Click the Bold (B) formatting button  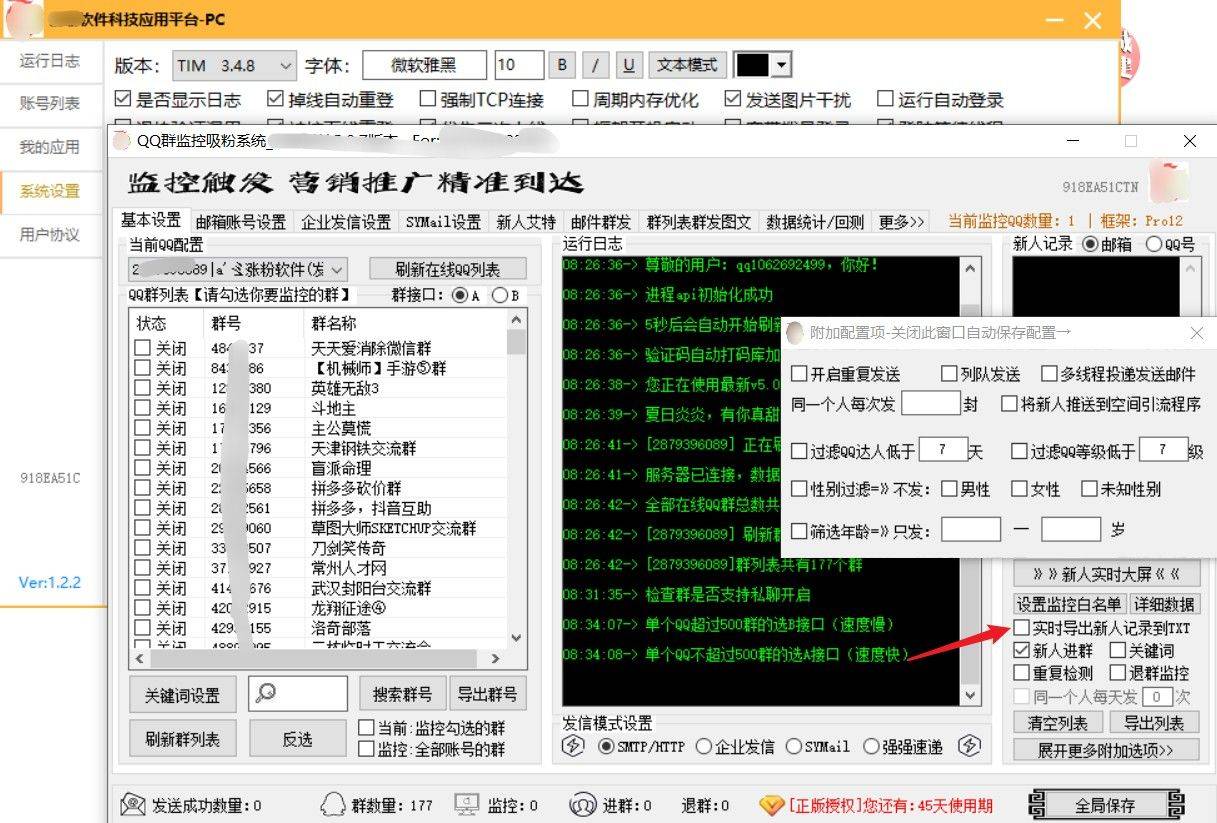[x=562, y=65]
